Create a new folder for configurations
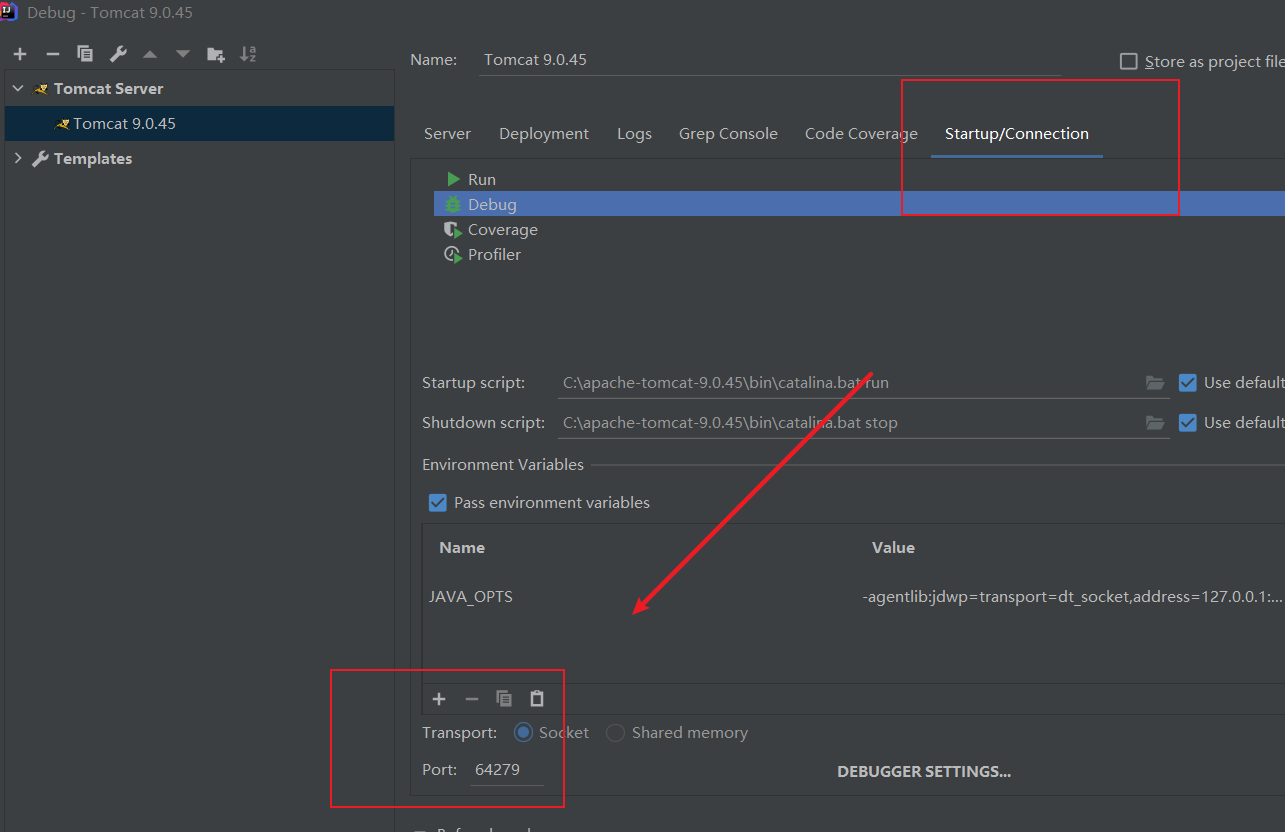This screenshot has width=1285, height=832. click(x=216, y=54)
